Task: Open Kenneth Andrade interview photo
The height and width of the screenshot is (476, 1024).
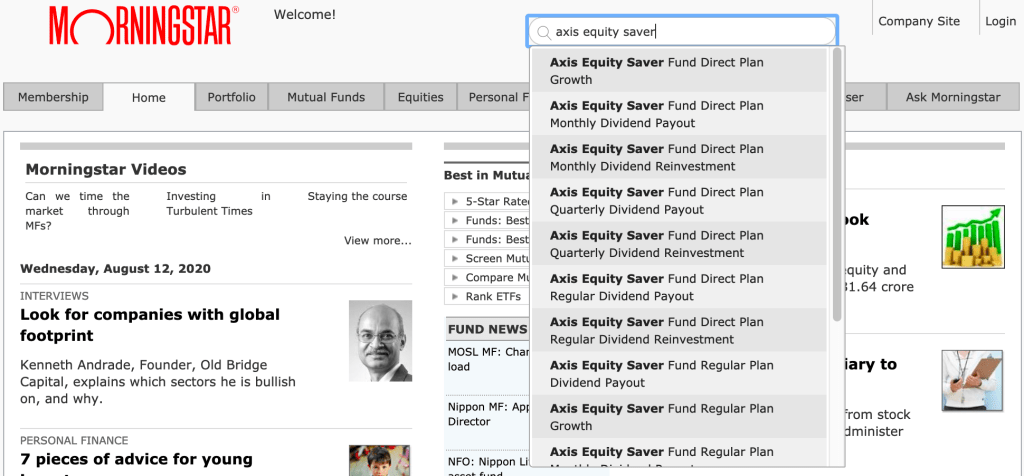Action: [x=380, y=341]
